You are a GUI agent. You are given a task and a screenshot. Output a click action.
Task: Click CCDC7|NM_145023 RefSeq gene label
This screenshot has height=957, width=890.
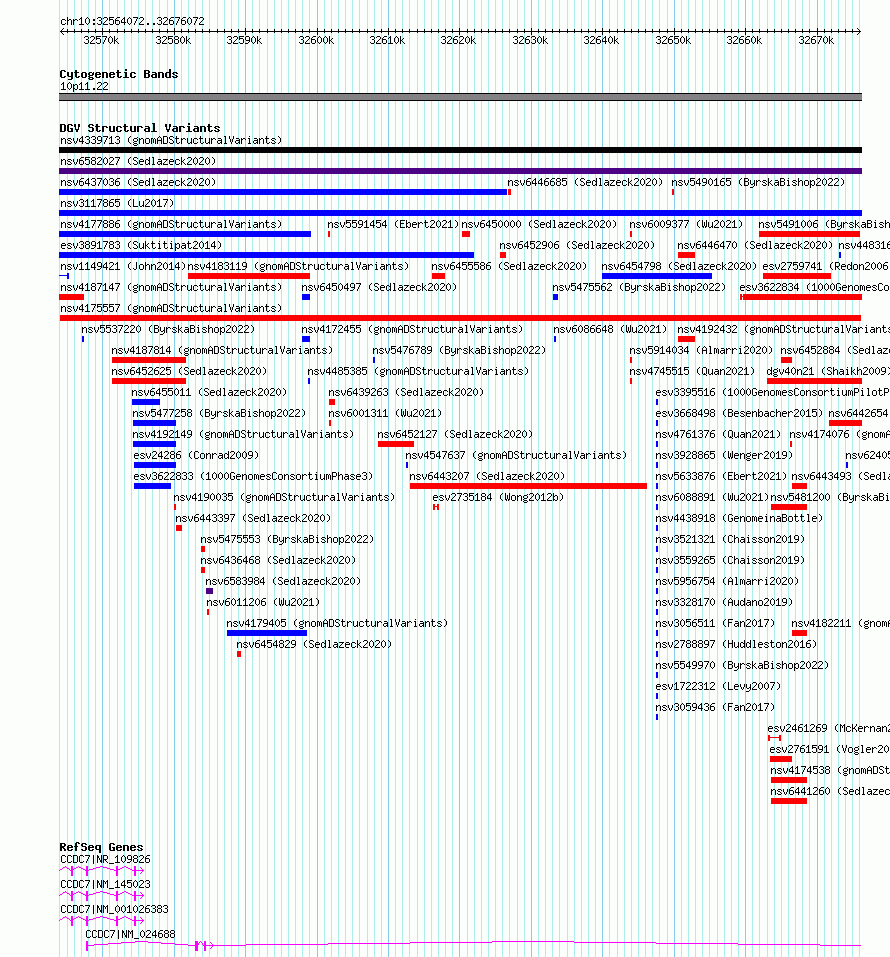(105, 884)
